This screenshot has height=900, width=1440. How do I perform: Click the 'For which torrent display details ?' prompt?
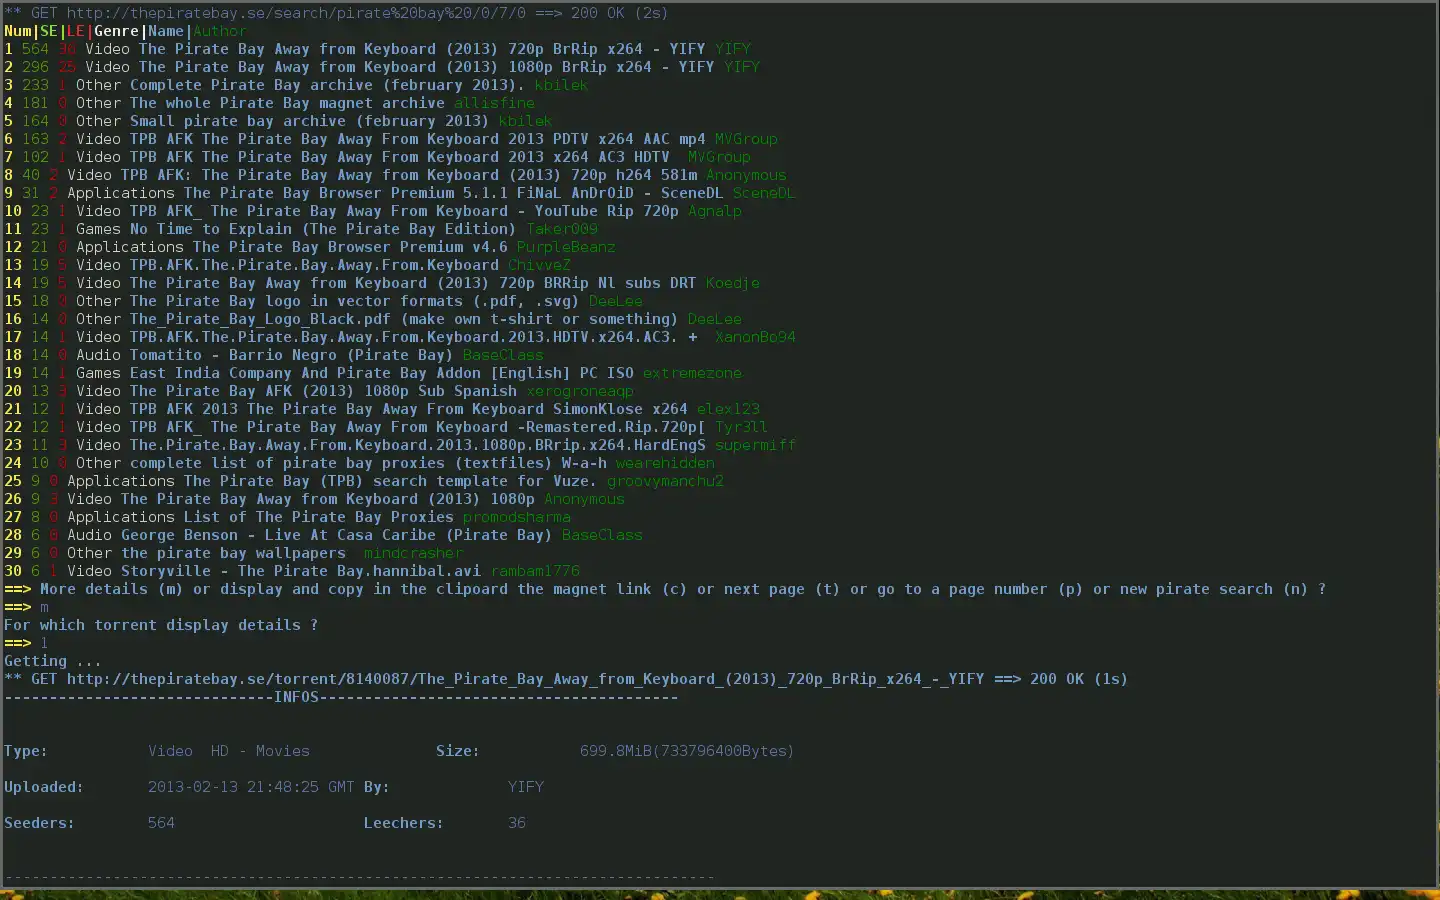161,625
